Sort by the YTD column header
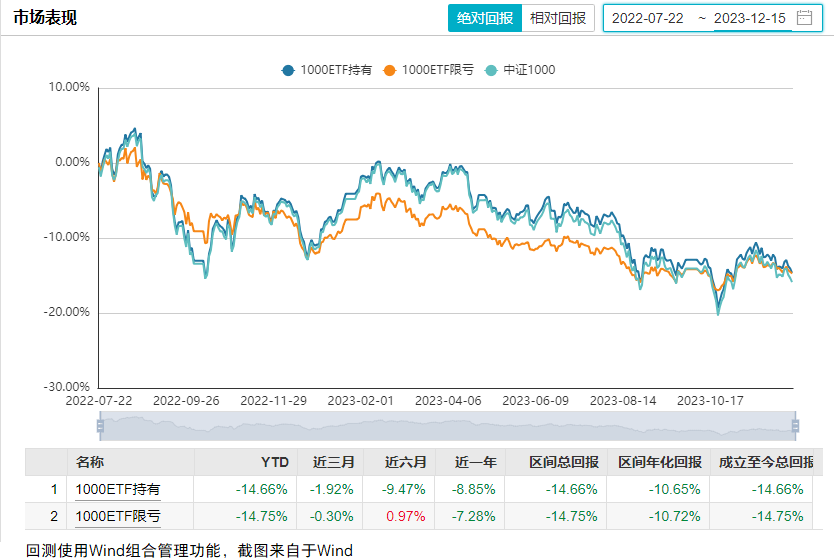Screen dimensions: 834x559 274,462
